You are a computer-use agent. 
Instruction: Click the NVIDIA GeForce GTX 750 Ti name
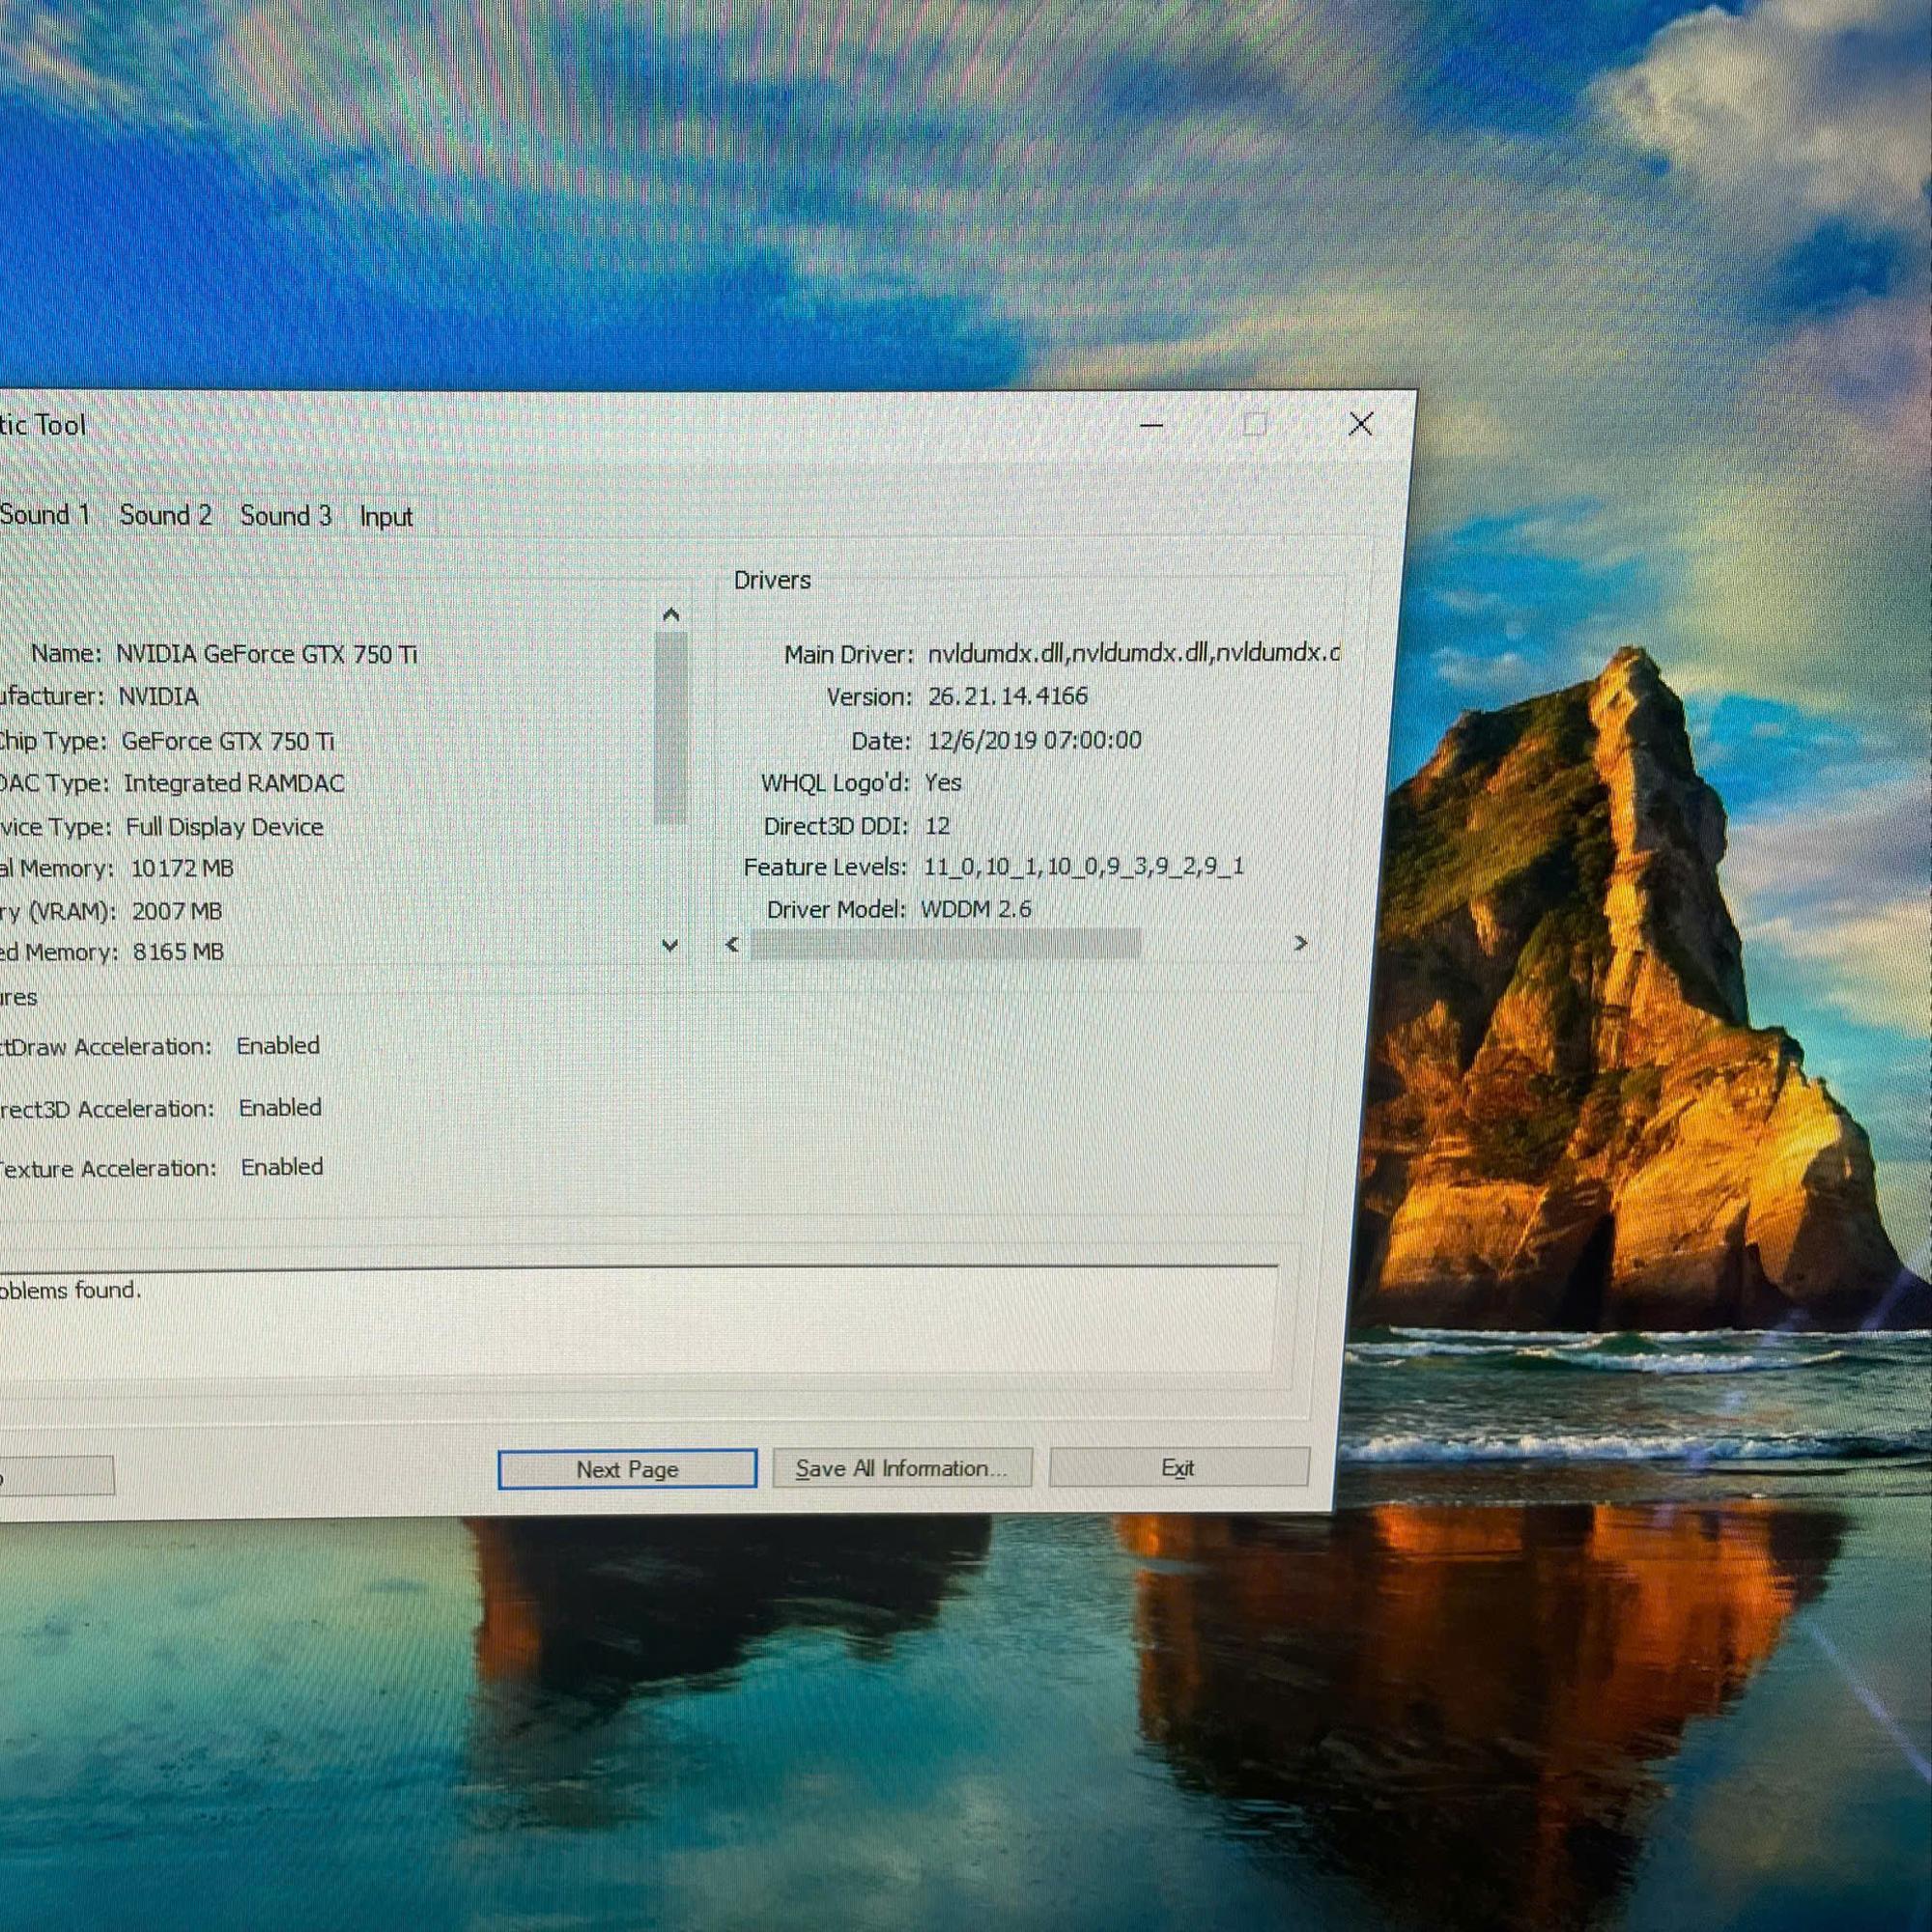click(266, 654)
